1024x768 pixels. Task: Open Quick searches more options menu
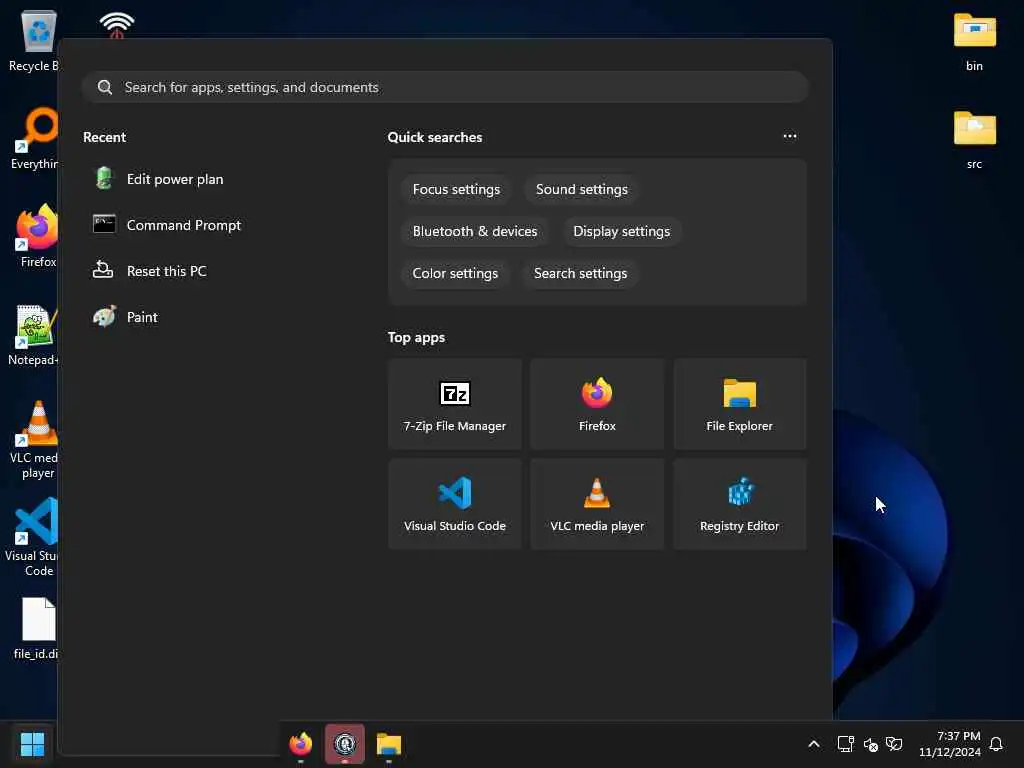pyautogui.click(x=790, y=136)
